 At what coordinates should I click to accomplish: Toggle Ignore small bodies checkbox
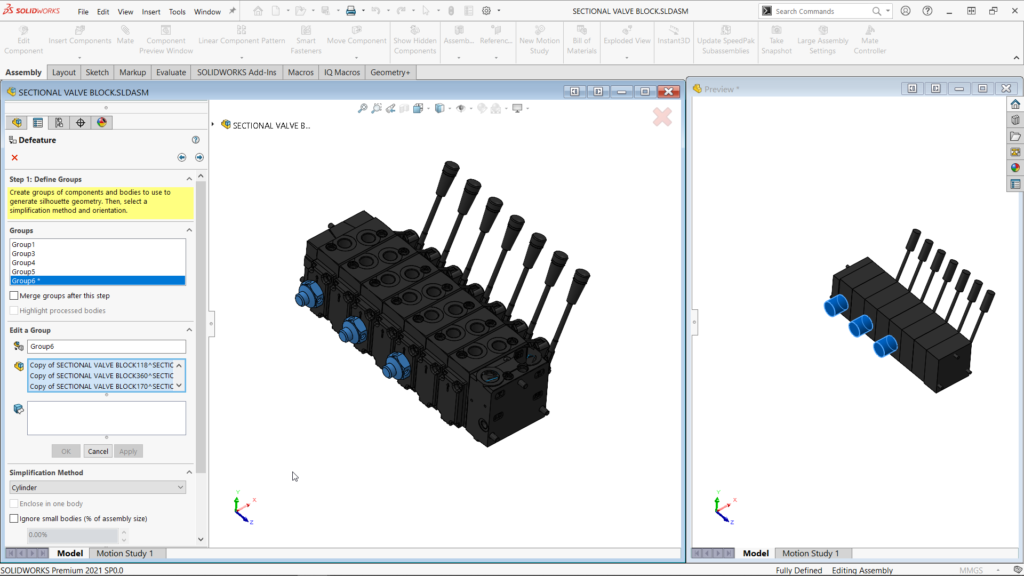click(14, 519)
